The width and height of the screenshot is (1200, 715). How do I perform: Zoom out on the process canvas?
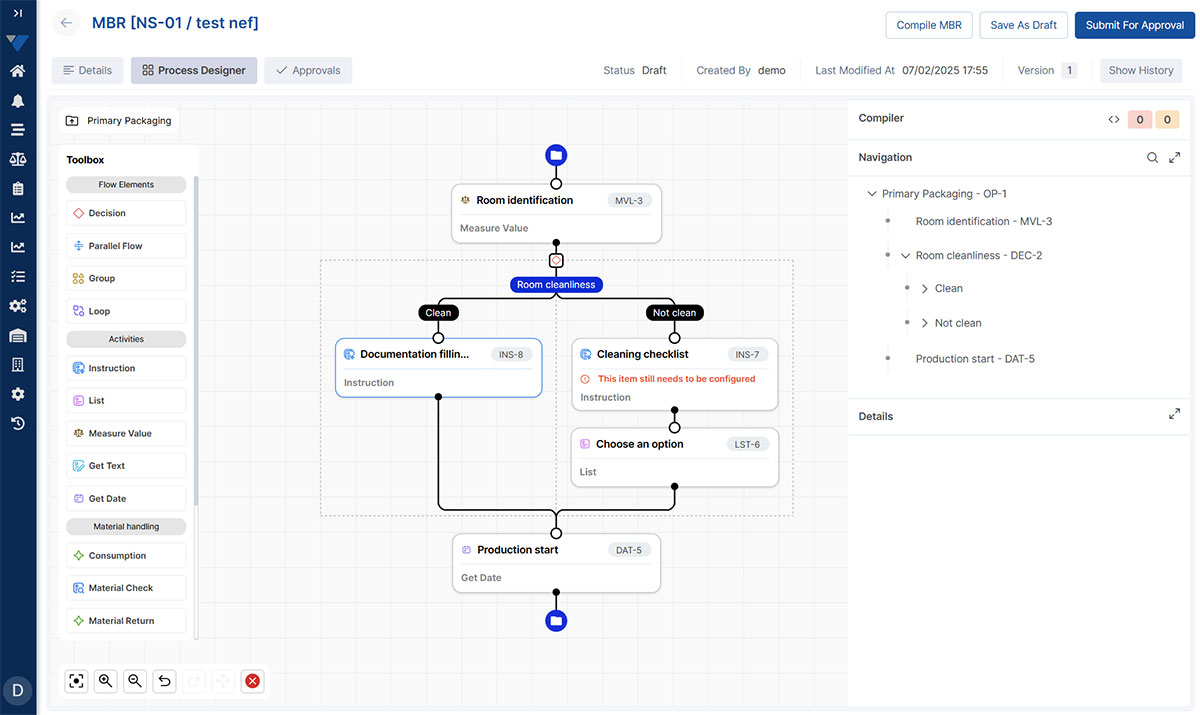tap(135, 681)
